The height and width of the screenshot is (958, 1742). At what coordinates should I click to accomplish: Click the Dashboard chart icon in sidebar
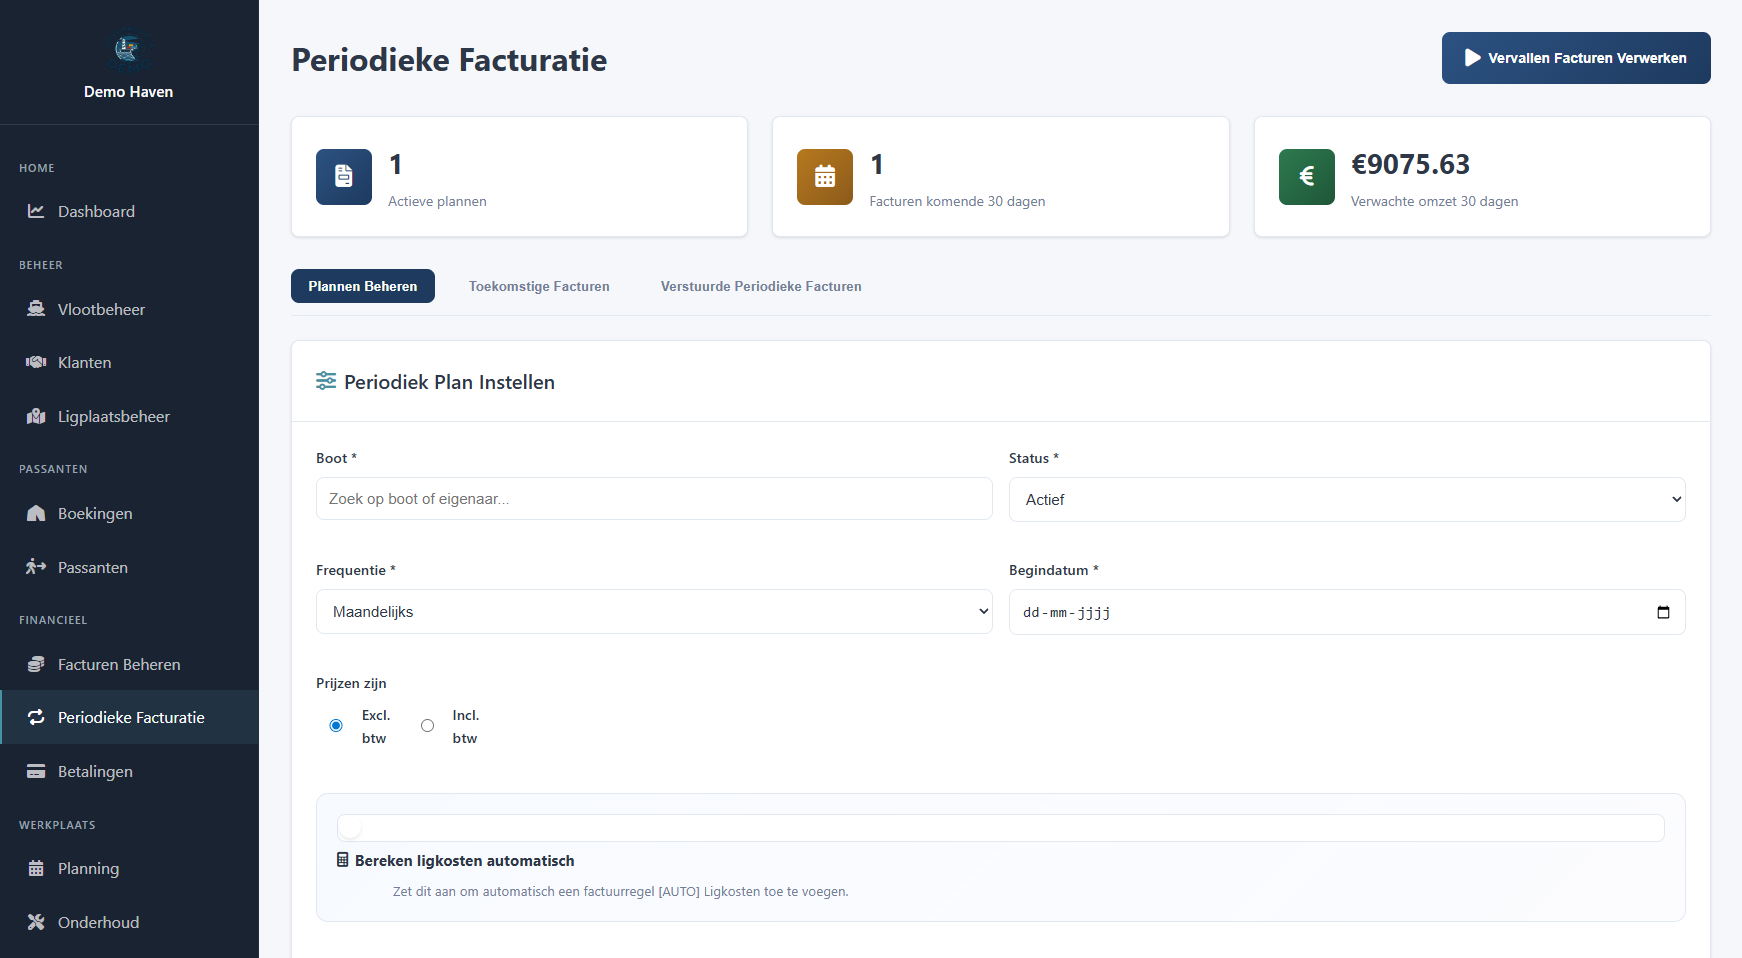point(36,211)
